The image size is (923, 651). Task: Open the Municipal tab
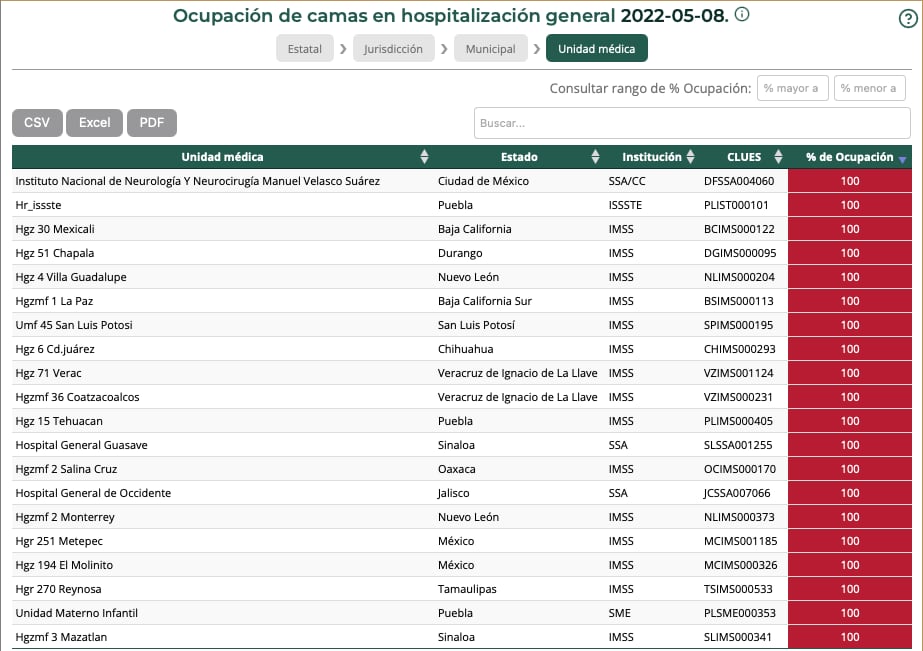tap(490, 49)
